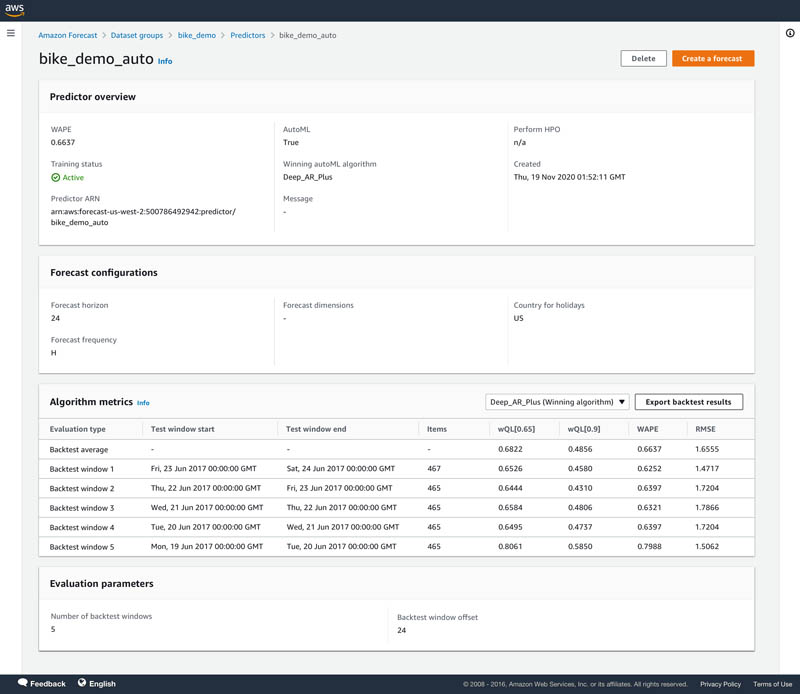Click Country for holidays value US

click(x=518, y=318)
